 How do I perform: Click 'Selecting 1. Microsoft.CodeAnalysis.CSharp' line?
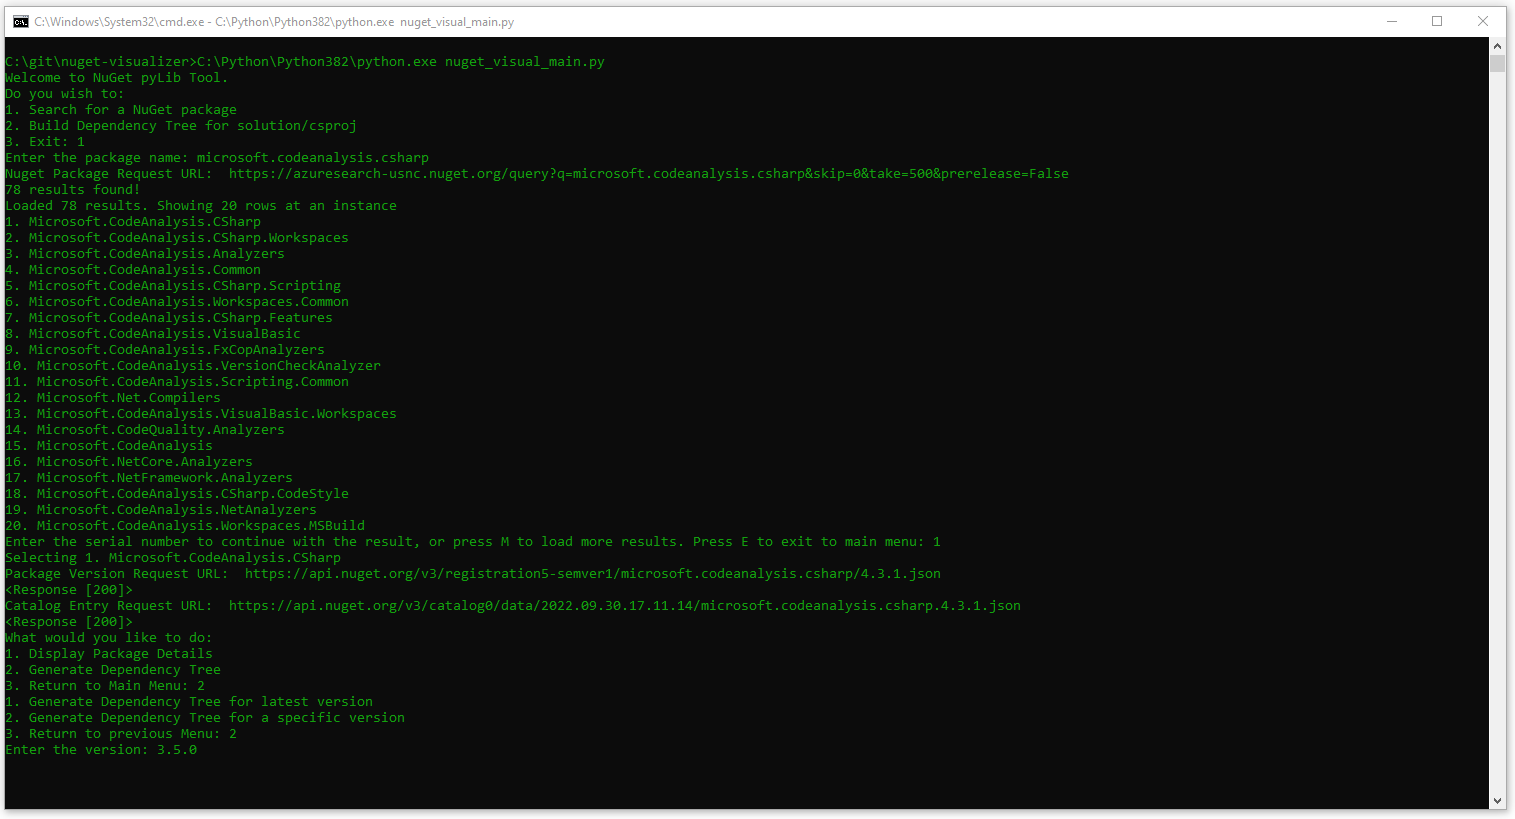(173, 558)
